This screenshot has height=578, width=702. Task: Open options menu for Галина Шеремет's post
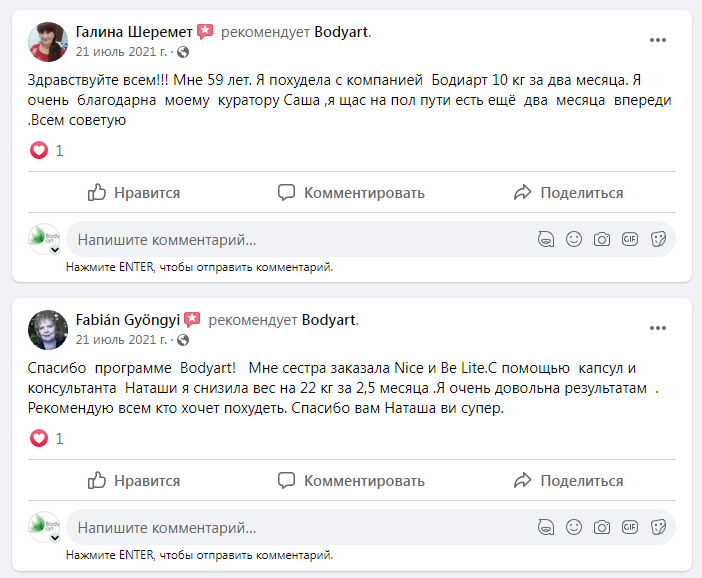click(x=658, y=40)
